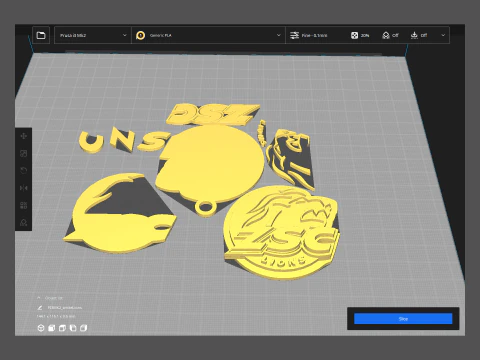Click the job name text field
This screenshot has width=480, height=360.
coord(64,307)
